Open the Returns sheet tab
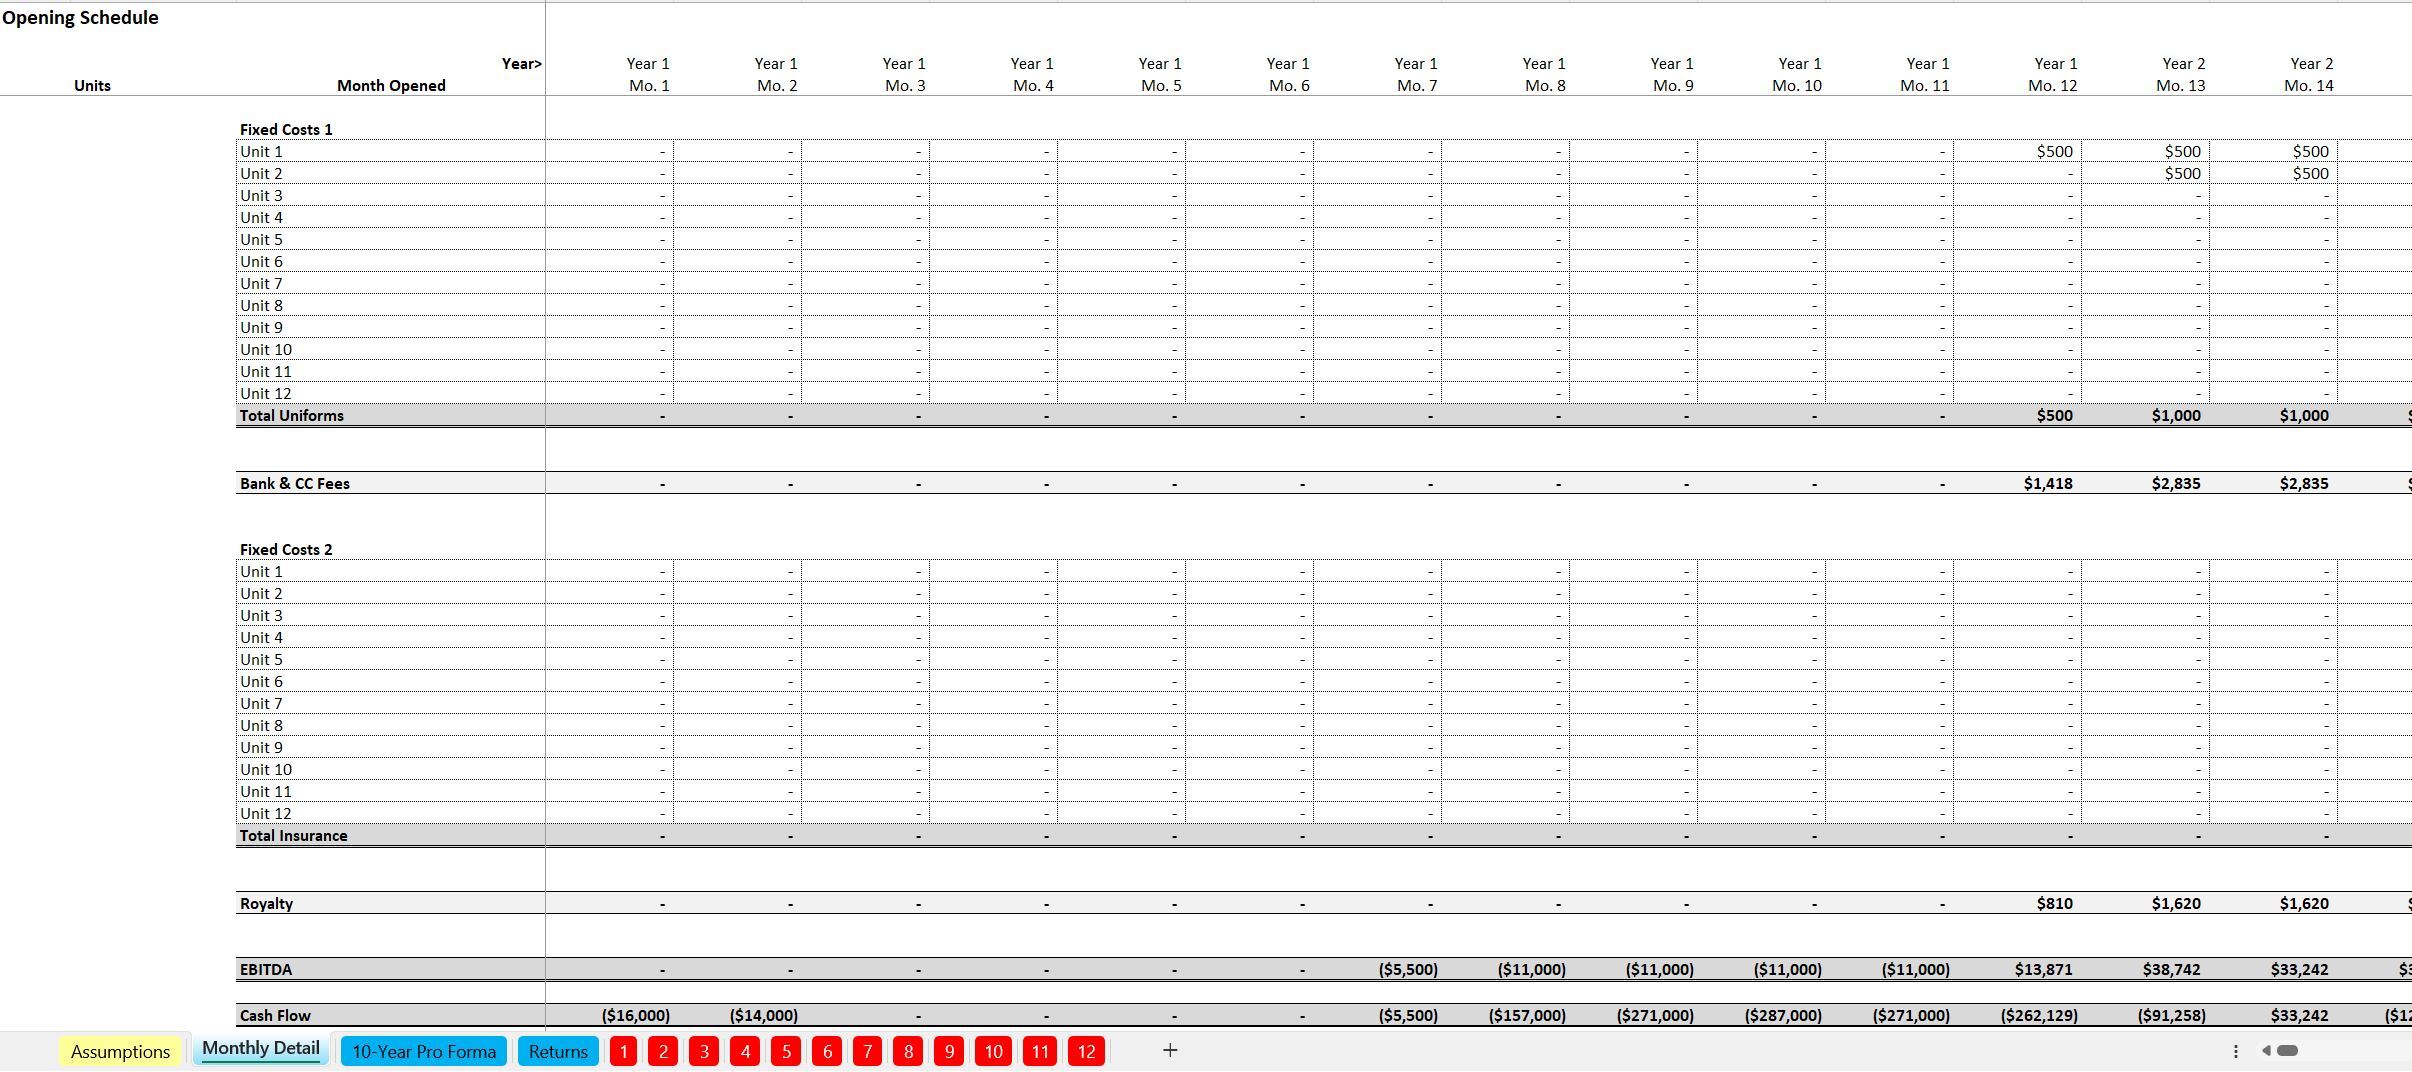Screen dimensions: 2412x1072 point(558,1051)
